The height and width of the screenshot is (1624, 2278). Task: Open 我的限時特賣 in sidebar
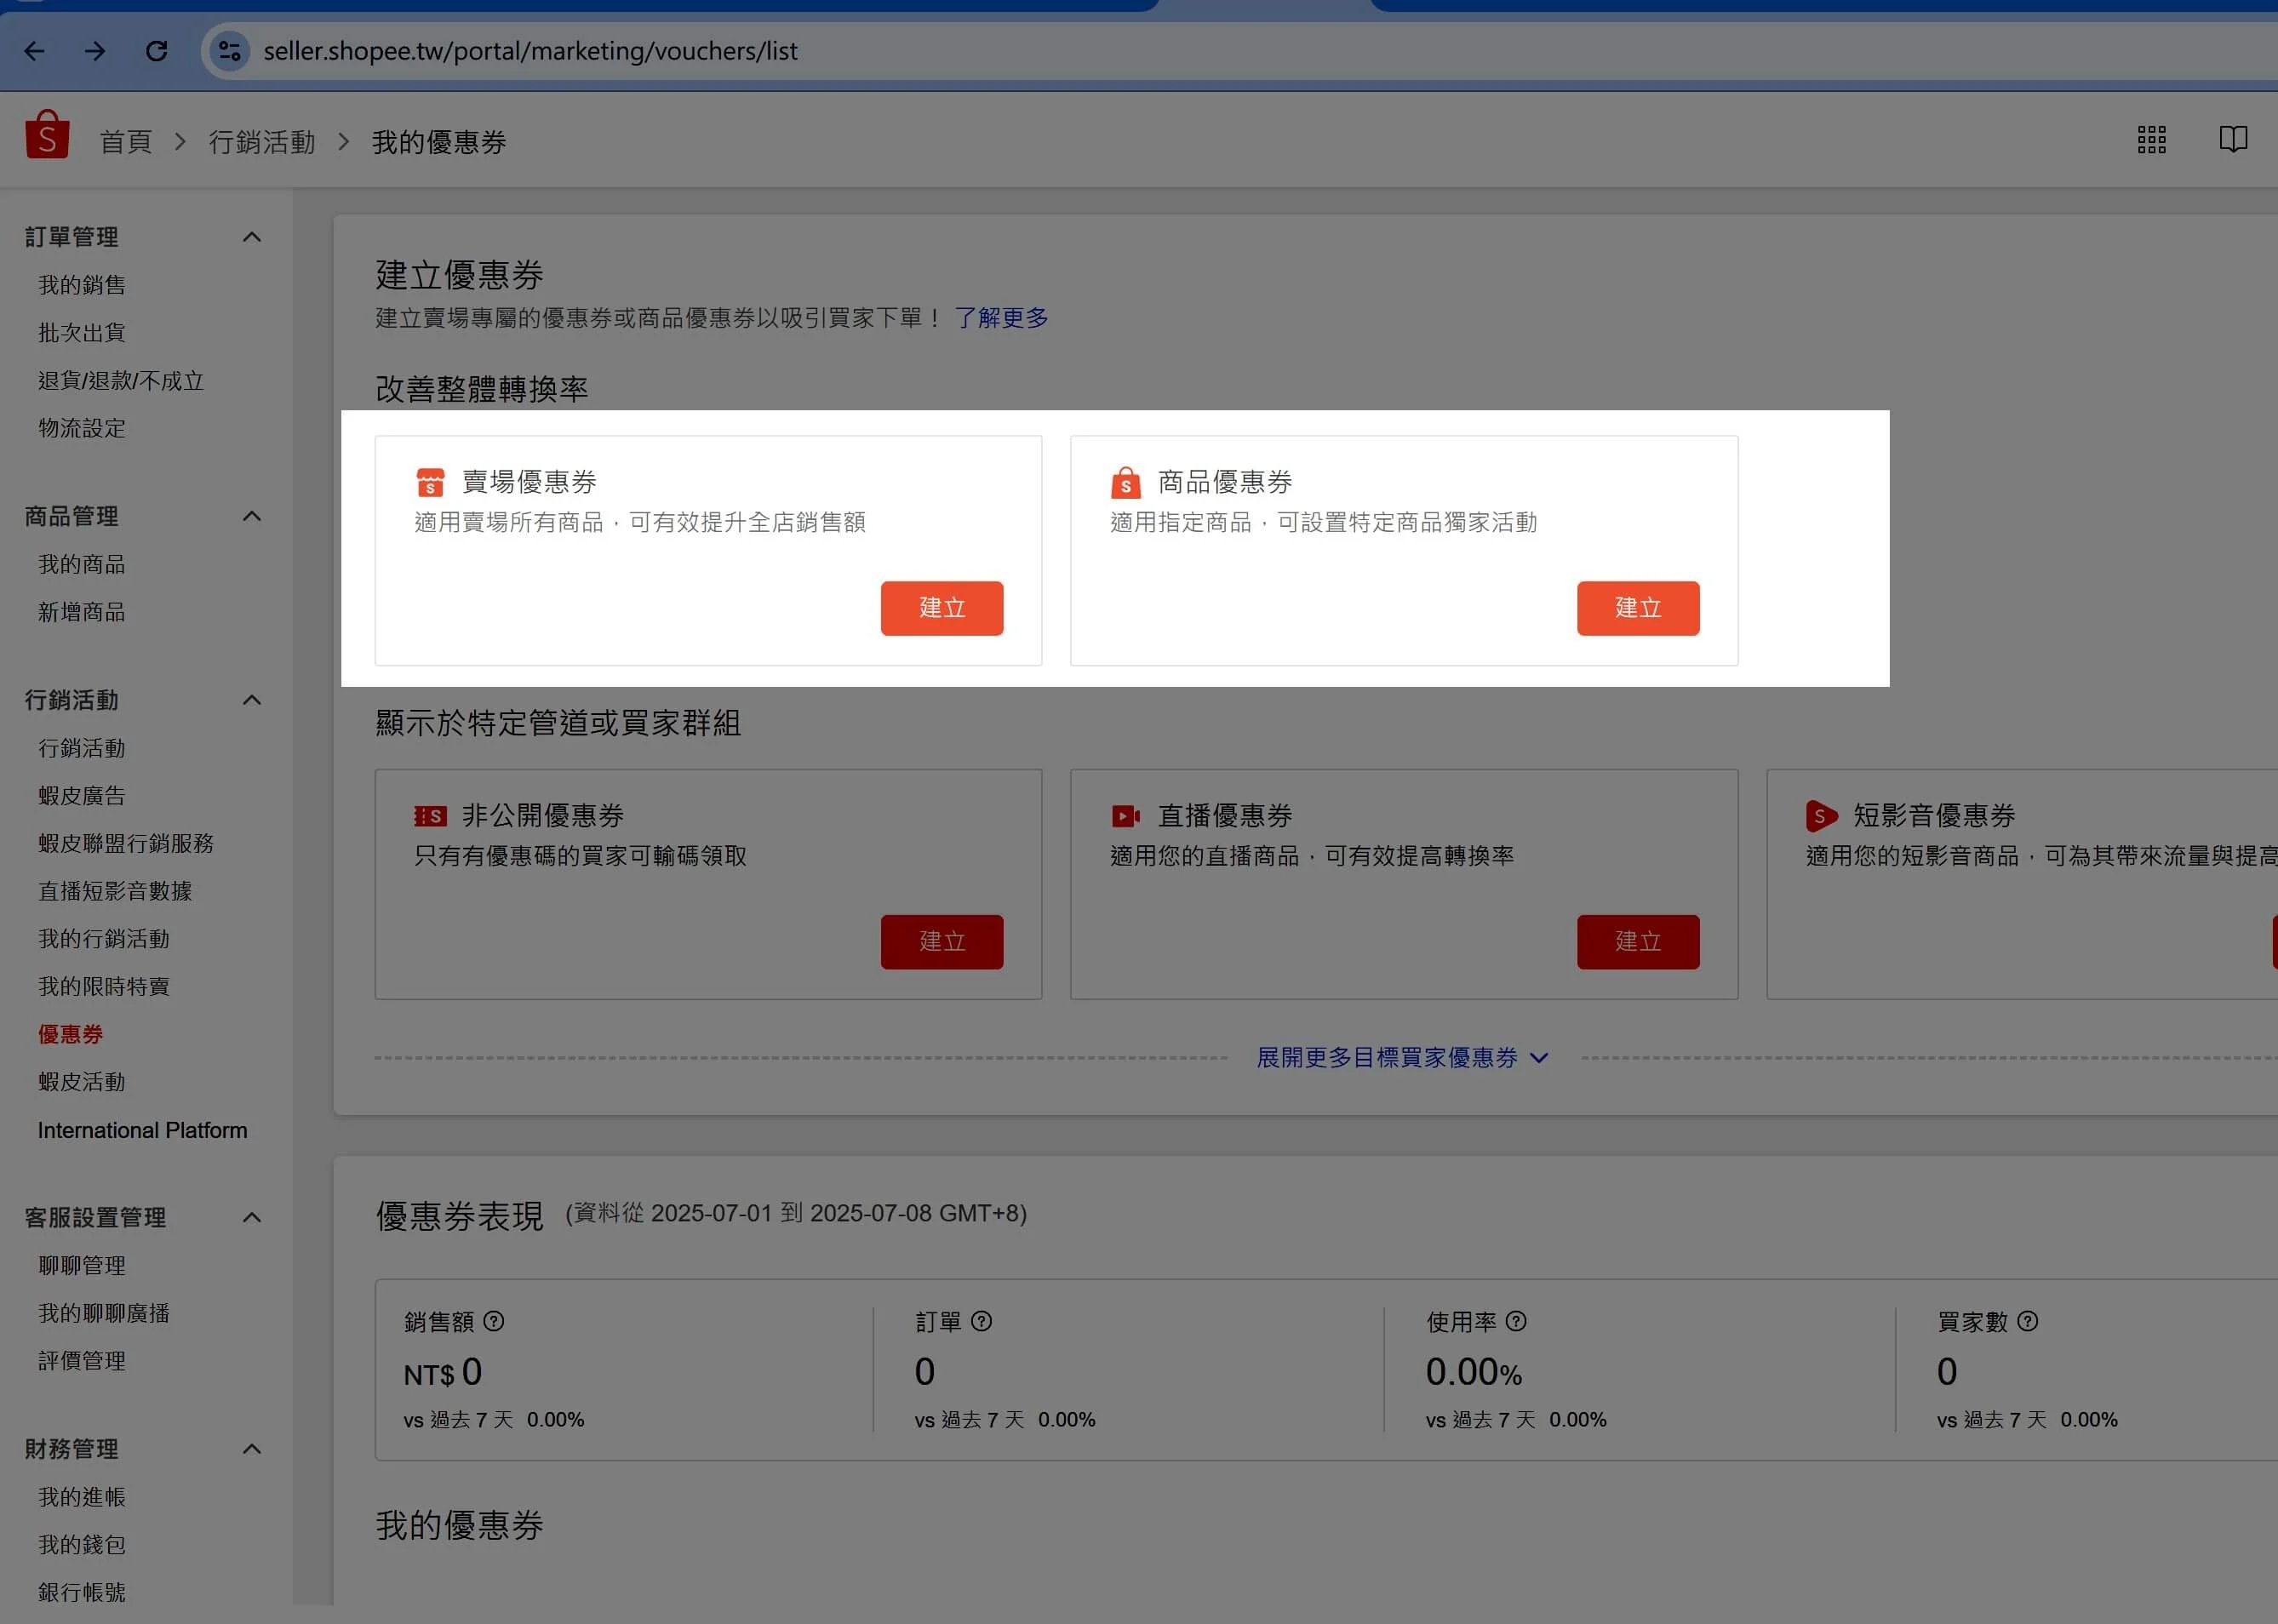click(104, 987)
